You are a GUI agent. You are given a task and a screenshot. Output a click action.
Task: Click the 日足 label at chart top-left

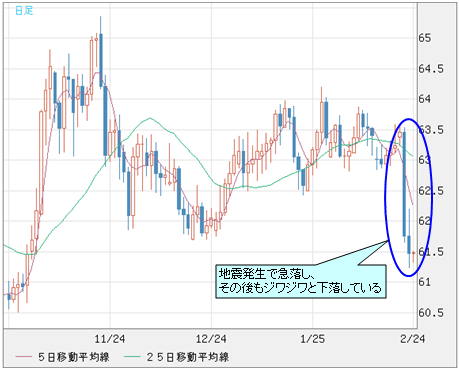point(24,11)
